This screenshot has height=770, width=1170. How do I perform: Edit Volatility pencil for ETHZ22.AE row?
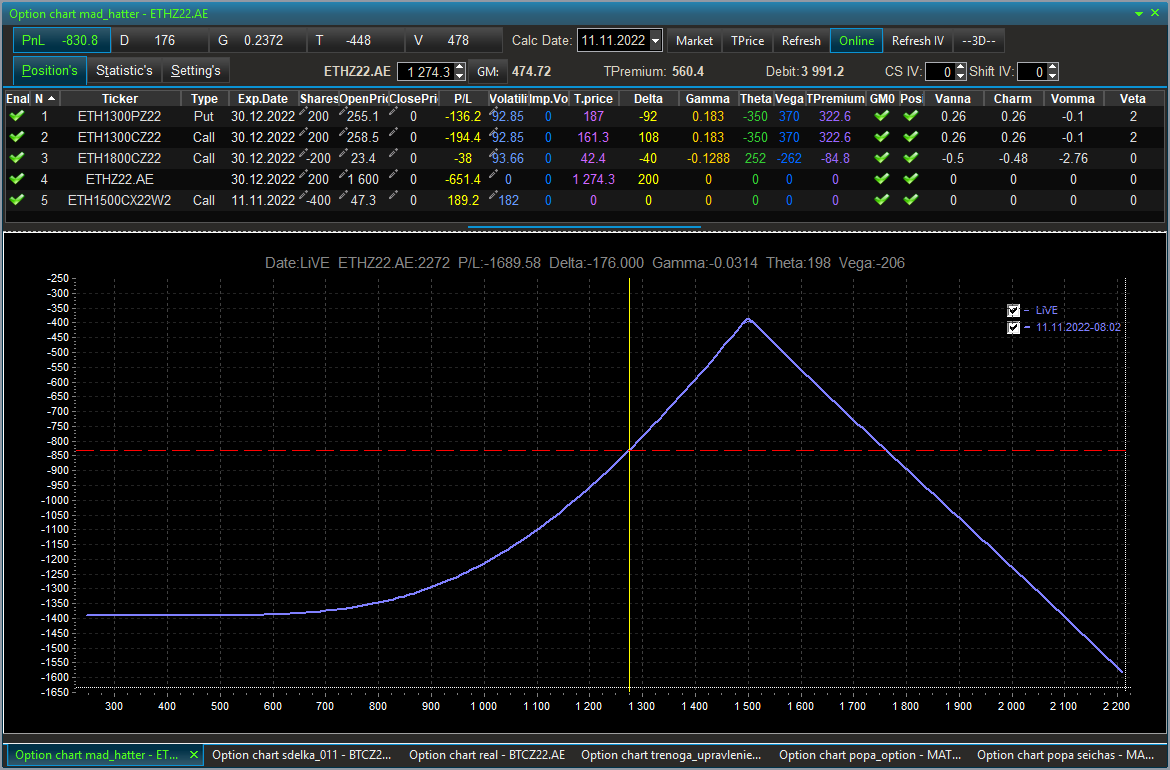(x=493, y=175)
